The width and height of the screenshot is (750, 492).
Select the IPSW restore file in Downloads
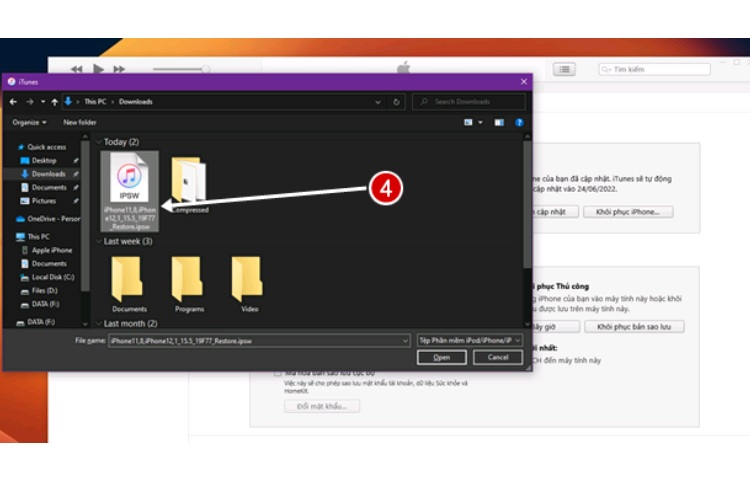pyautogui.click(x=130, y=191)
